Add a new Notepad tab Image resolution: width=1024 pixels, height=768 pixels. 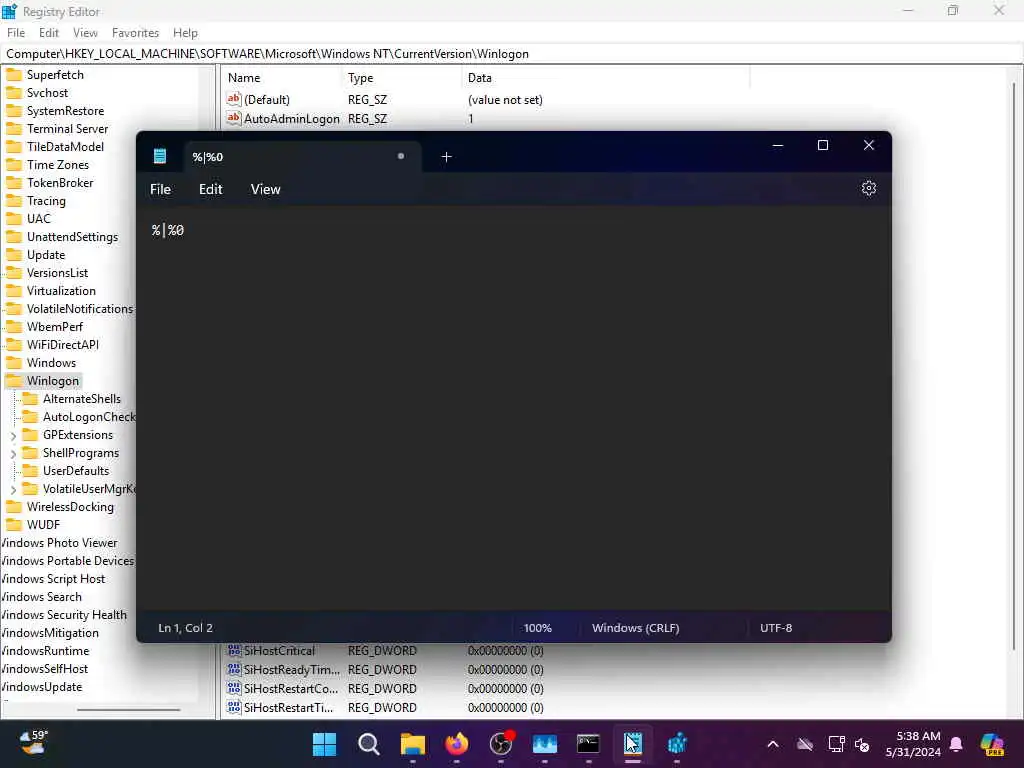click(446, 157)
